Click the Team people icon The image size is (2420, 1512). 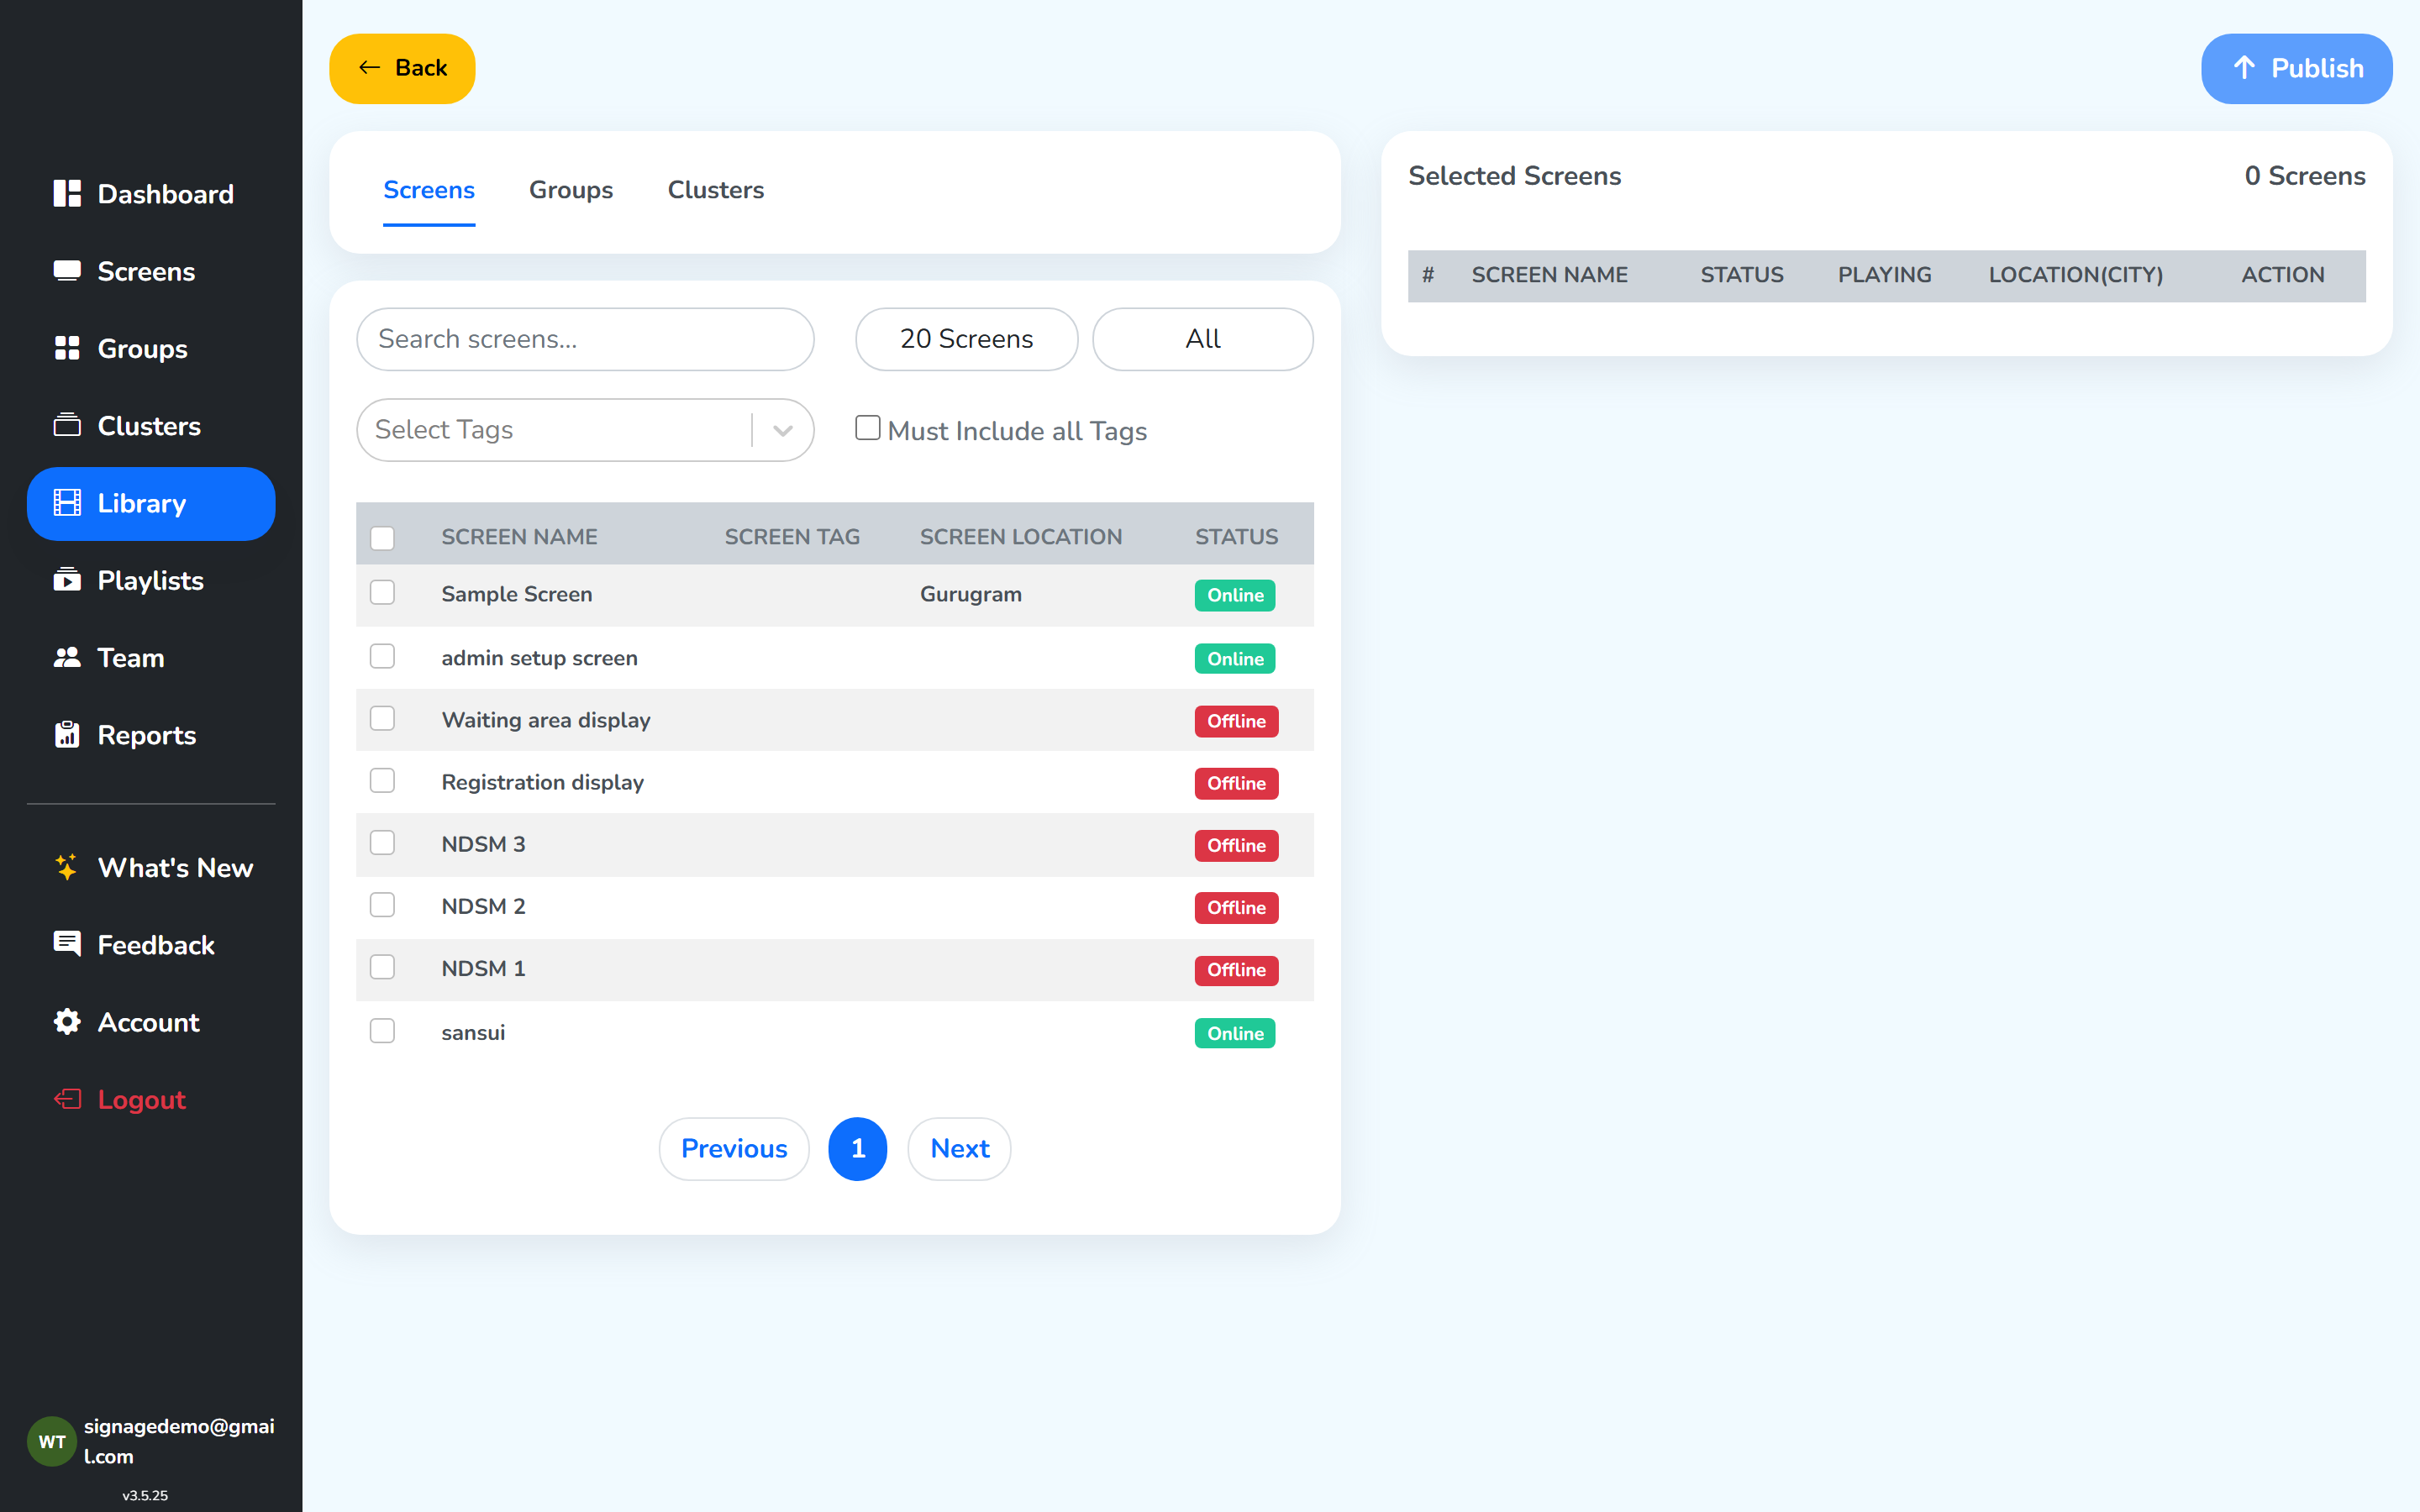tap(67, 657)
